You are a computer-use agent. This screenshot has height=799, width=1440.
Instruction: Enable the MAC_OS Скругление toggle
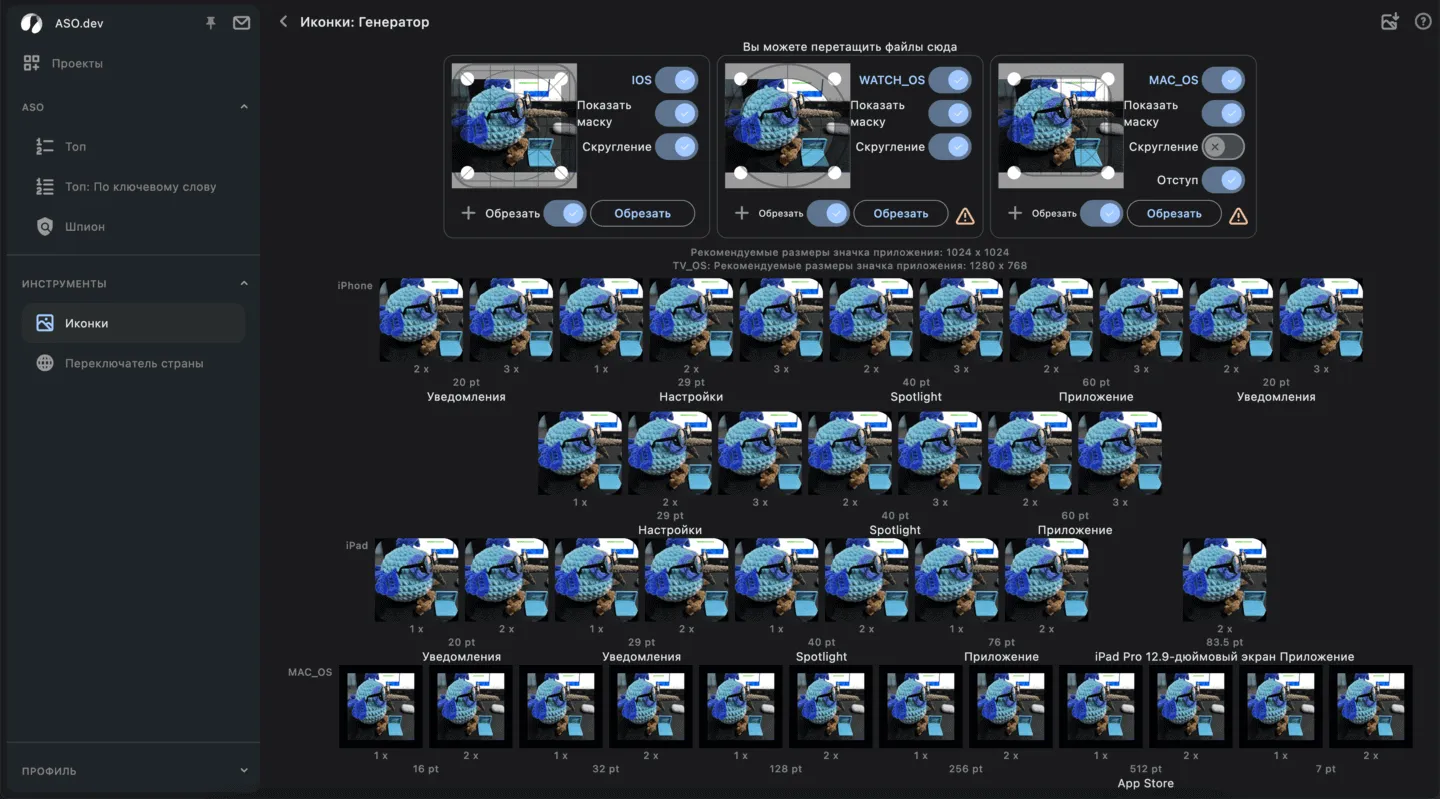1222,147
